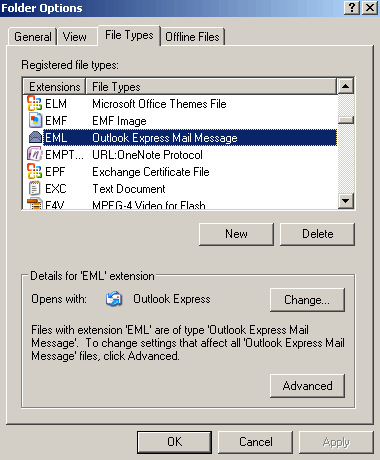Click the help question mark button
The image size is (380, 460).
pos(352,8)
